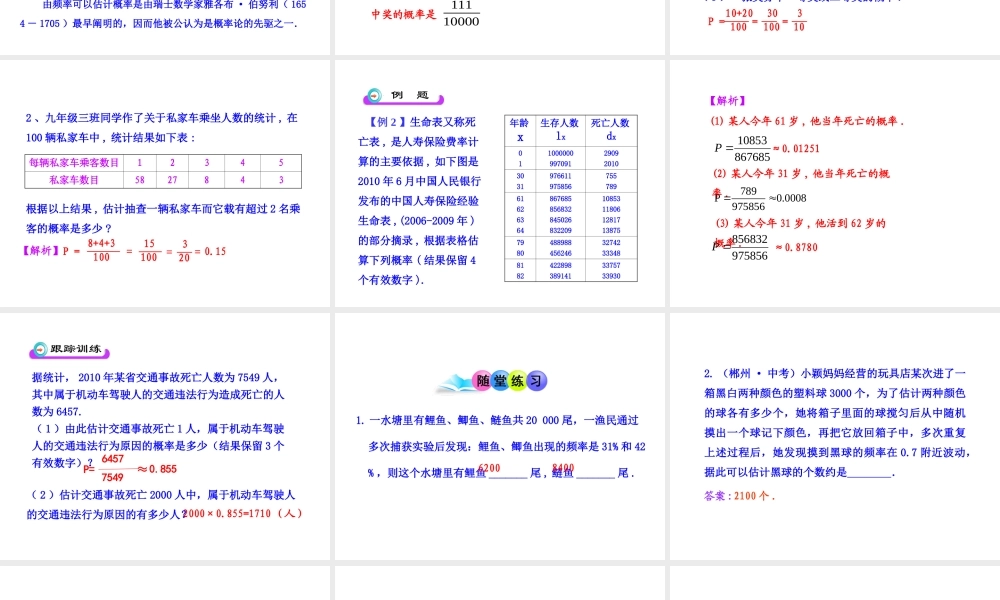Open the 郴州中考 plastic ball problem slide
Screen dimensions: 1000x600
click(835, 440)
